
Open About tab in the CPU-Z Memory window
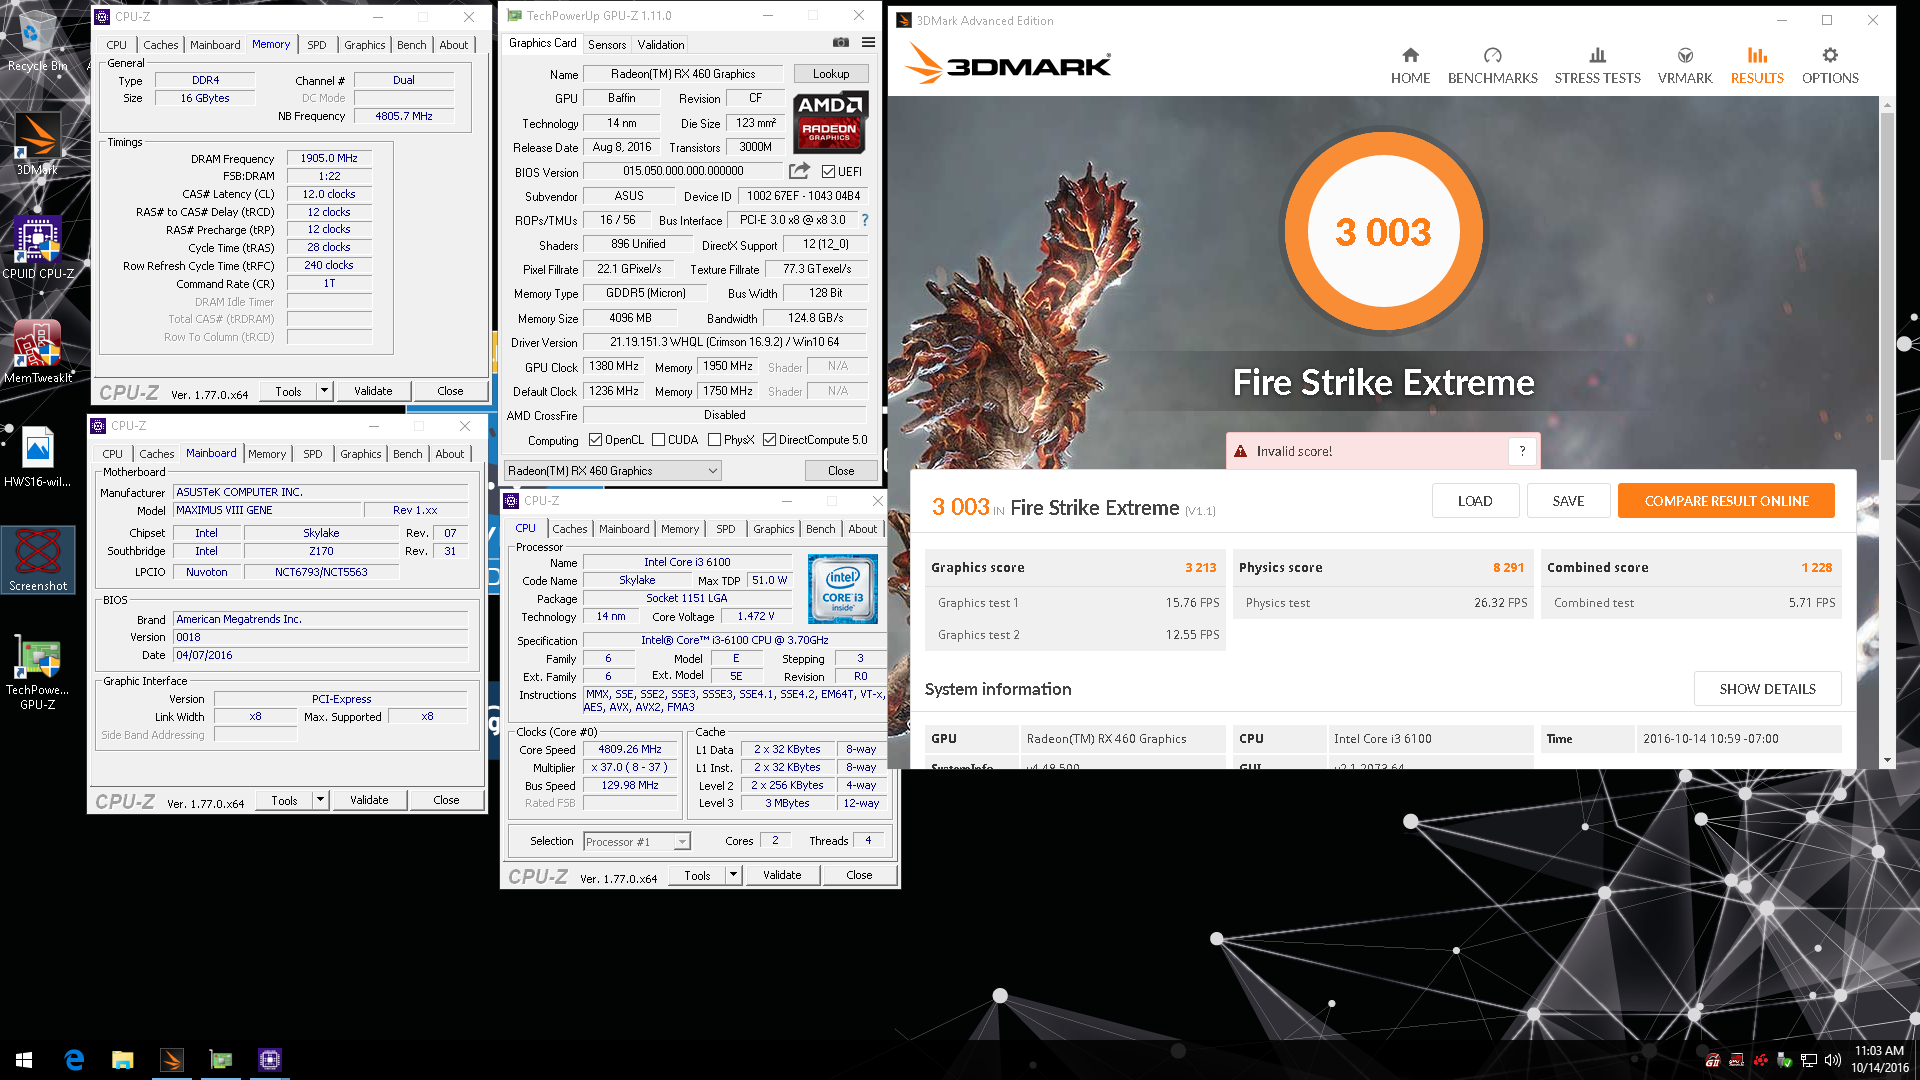pos(453,45)
